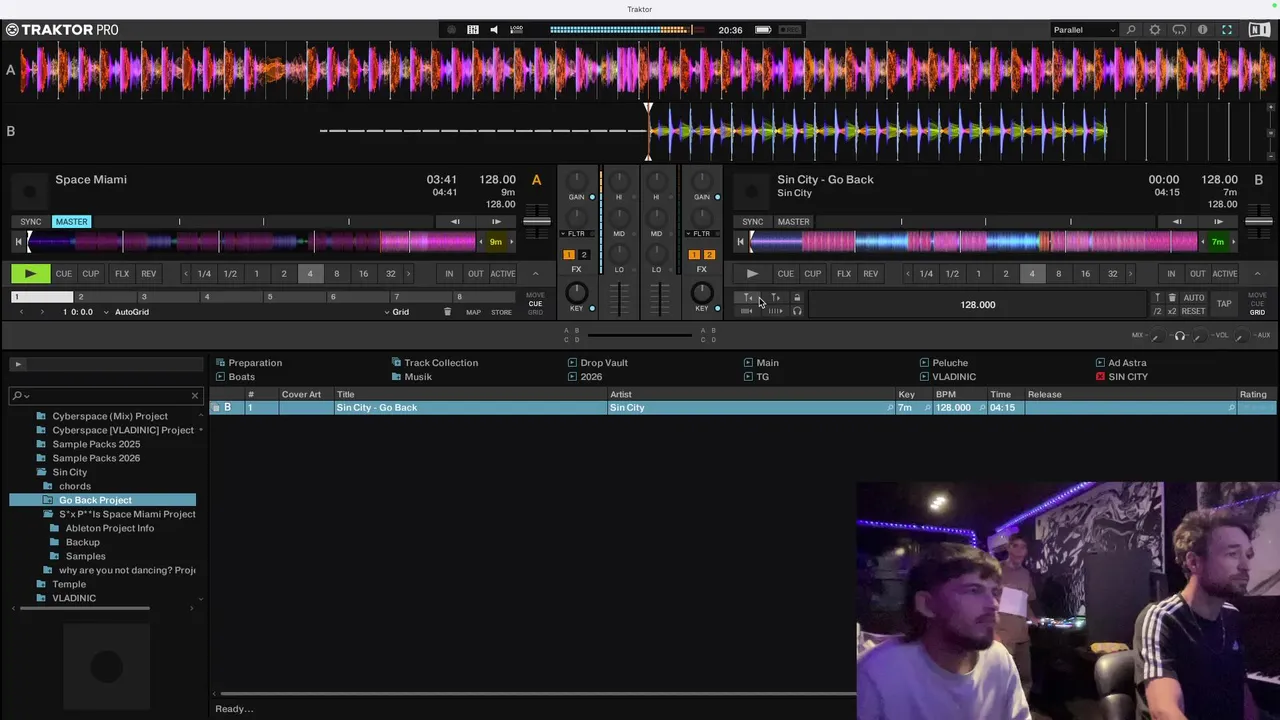Click TAP tempo on Deck B
1280x720 pixels.
click(1224, 304)
